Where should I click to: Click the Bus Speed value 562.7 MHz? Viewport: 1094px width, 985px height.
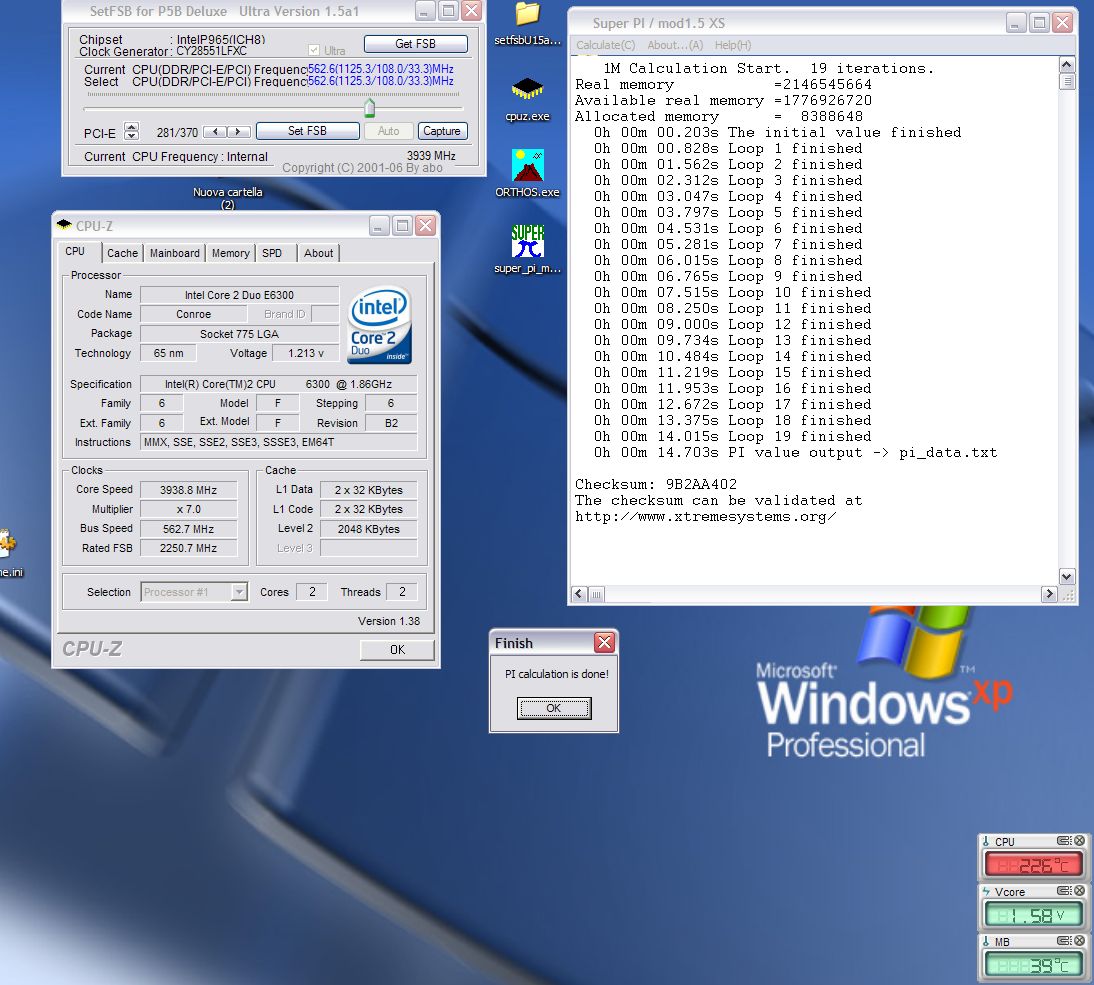pos(188,529)
